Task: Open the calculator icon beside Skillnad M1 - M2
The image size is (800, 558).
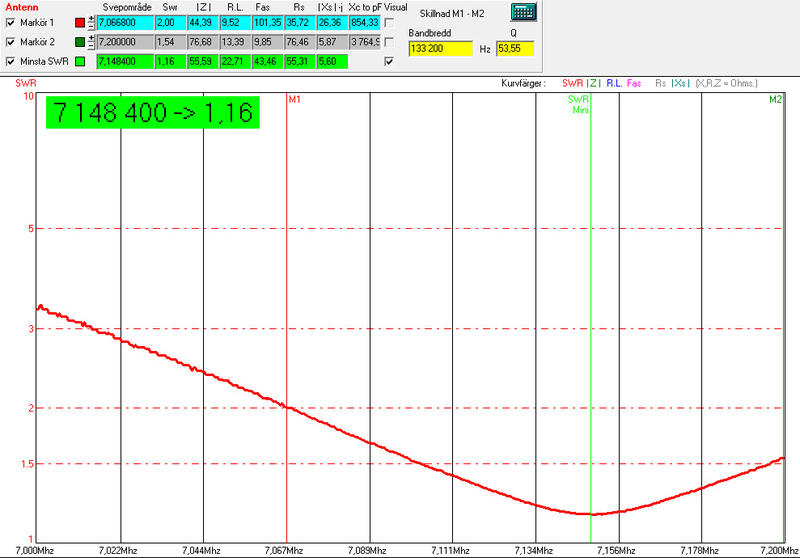Action: coord(523,12)
